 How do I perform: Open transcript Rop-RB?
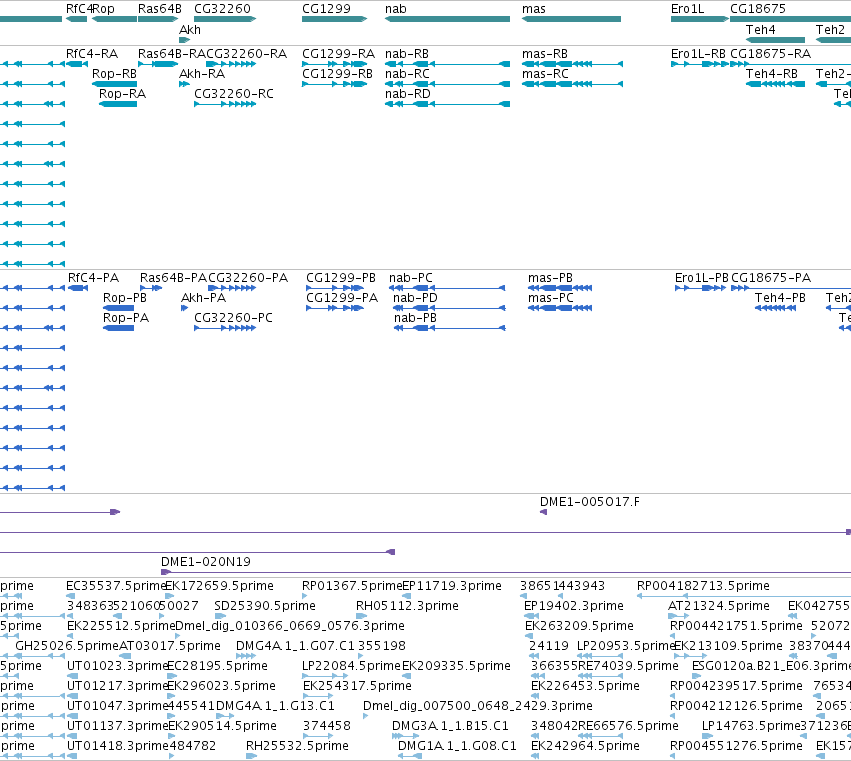pos(114,74)
